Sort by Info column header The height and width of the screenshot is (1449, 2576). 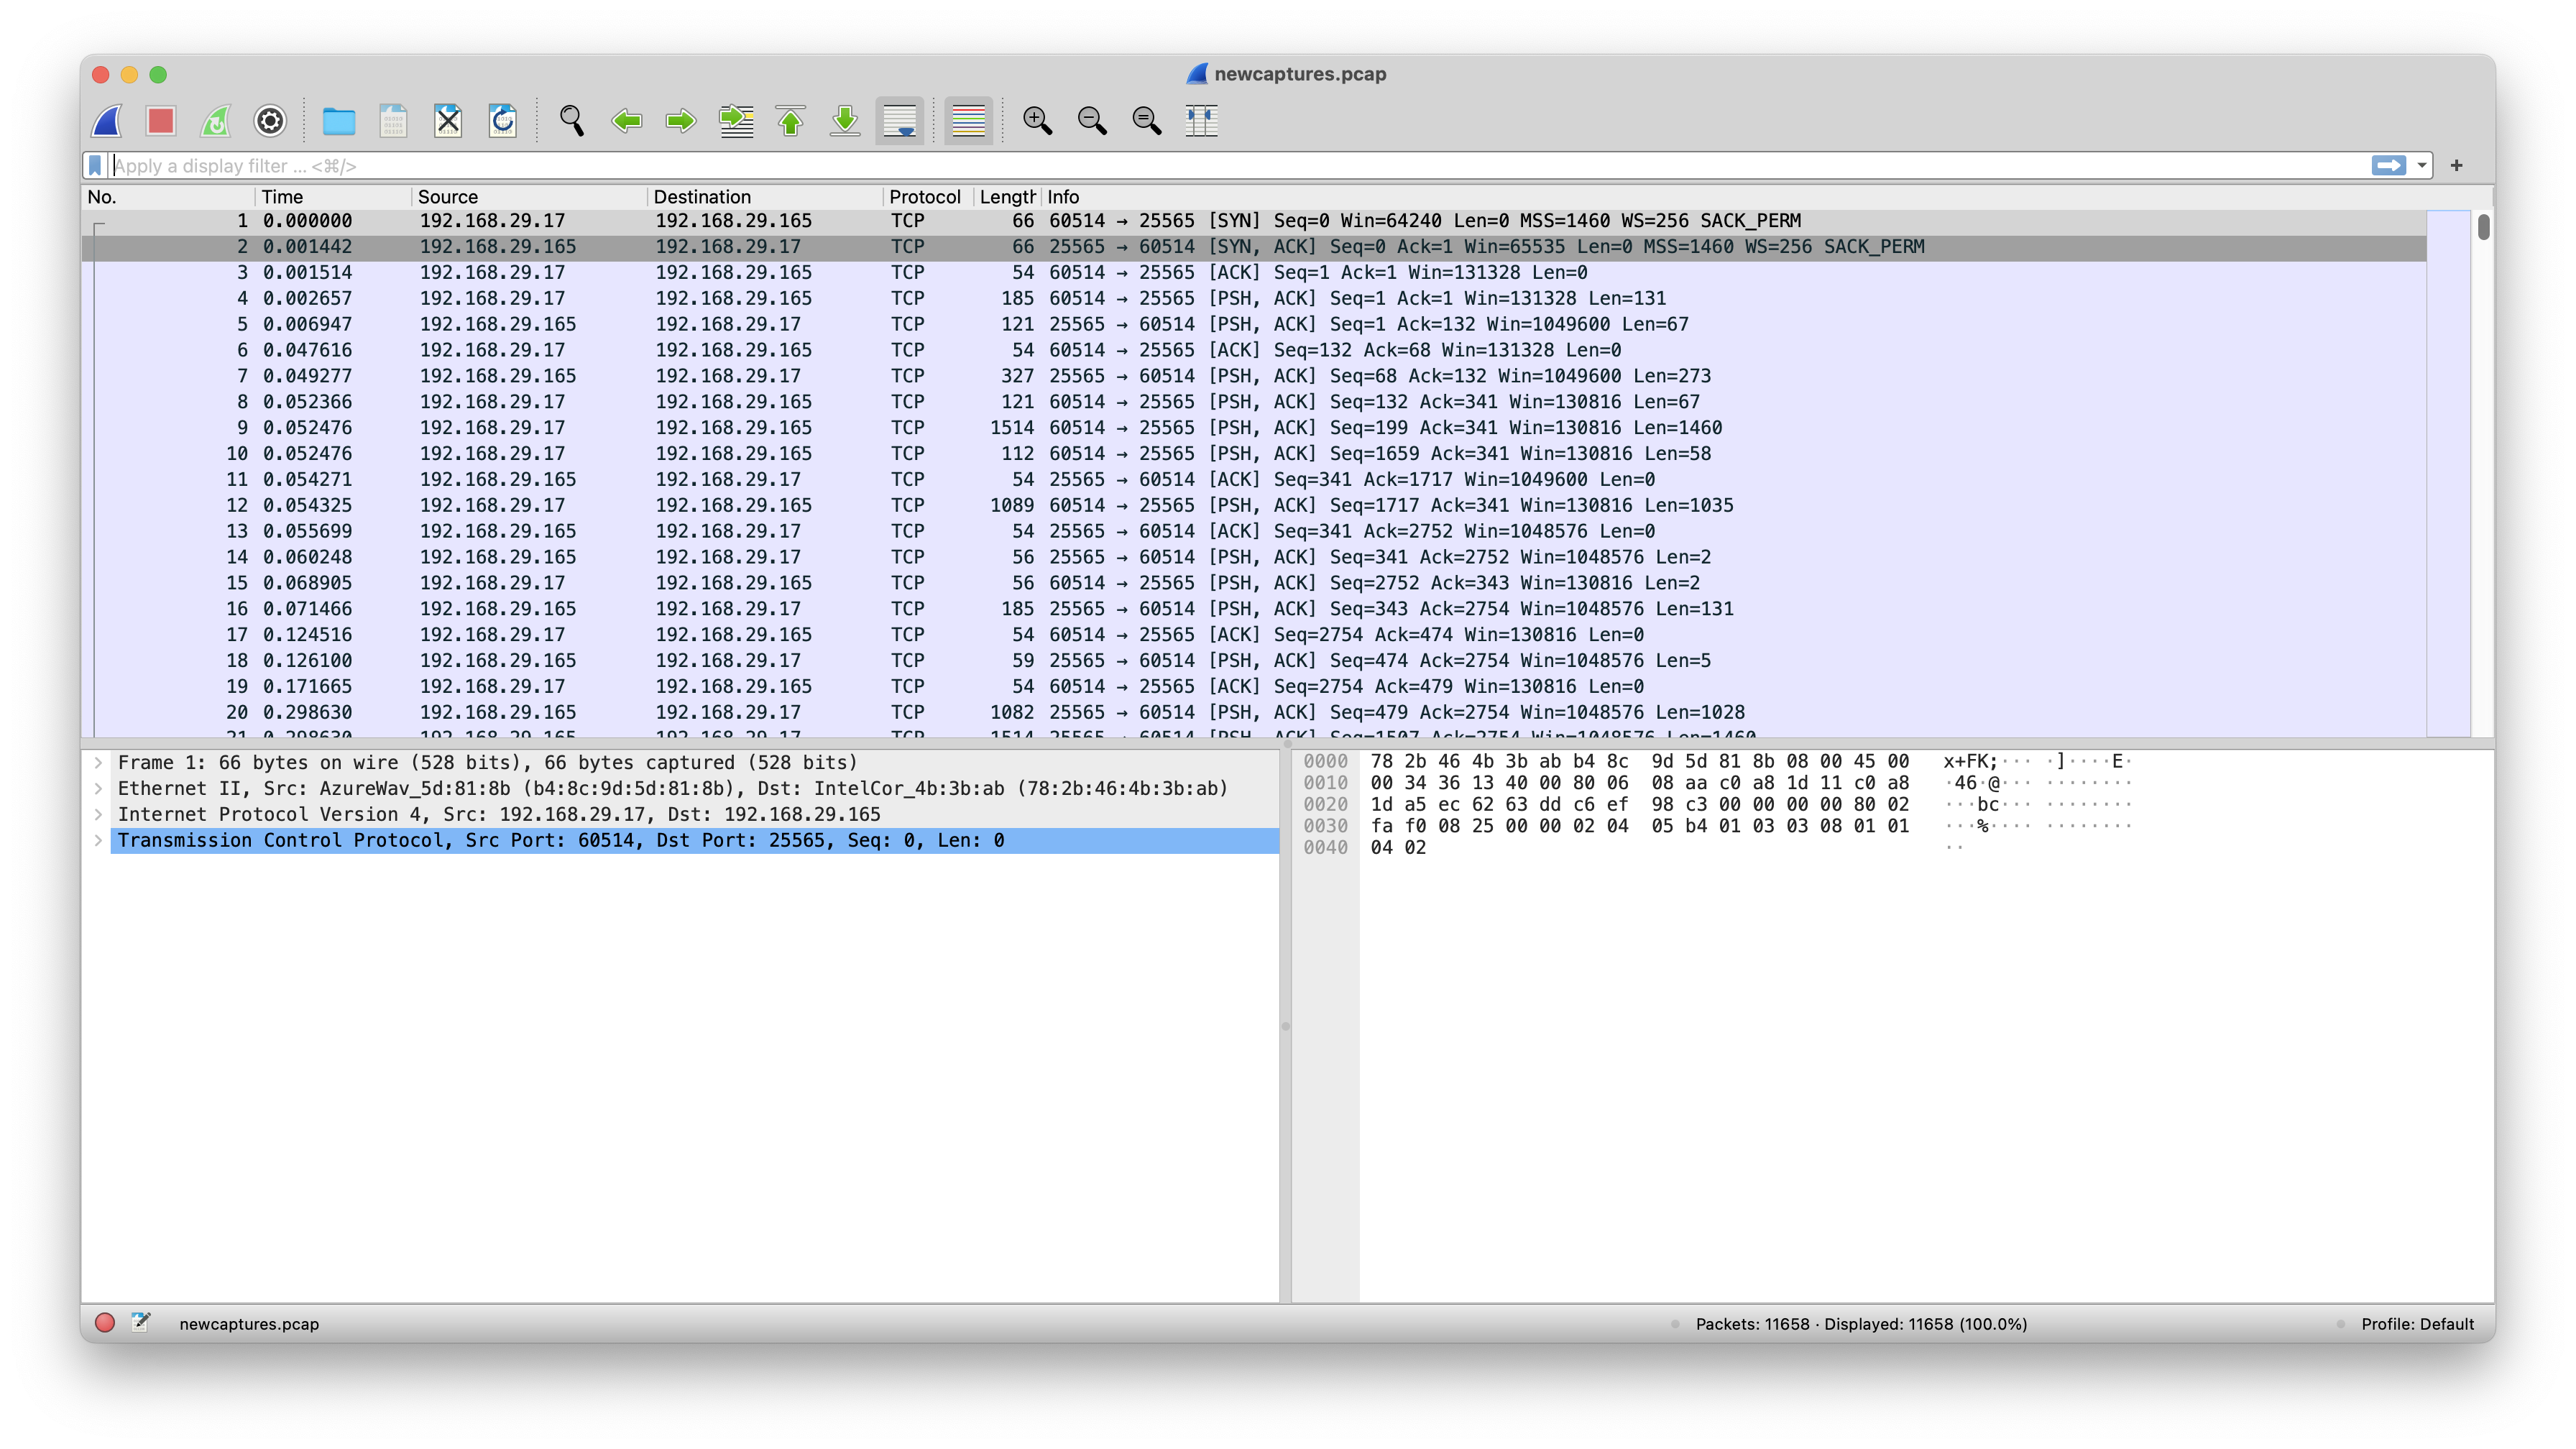pyautogui.click(x=1733, y=197)
